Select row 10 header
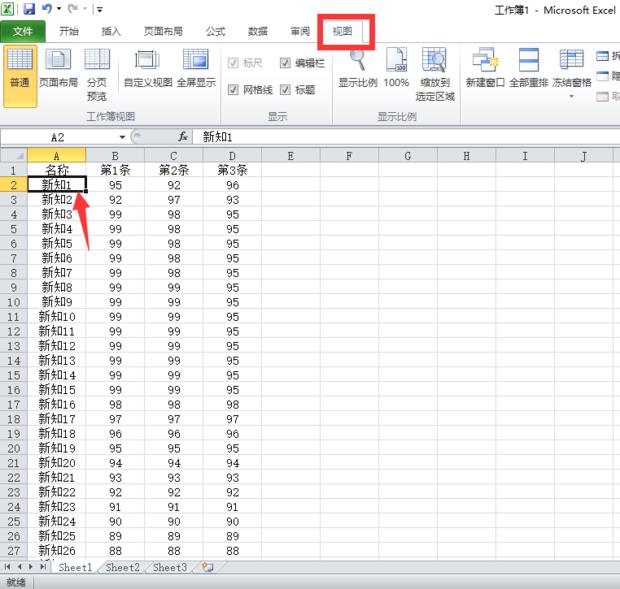This screenshot has width=620, height=589. [x=13, y=302]
